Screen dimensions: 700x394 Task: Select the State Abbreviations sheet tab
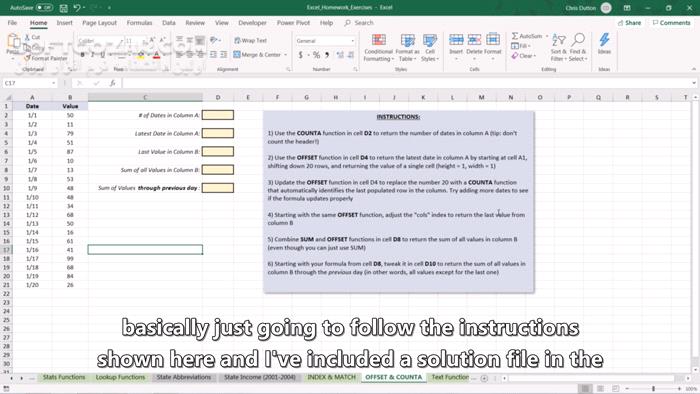coord(183,377)
